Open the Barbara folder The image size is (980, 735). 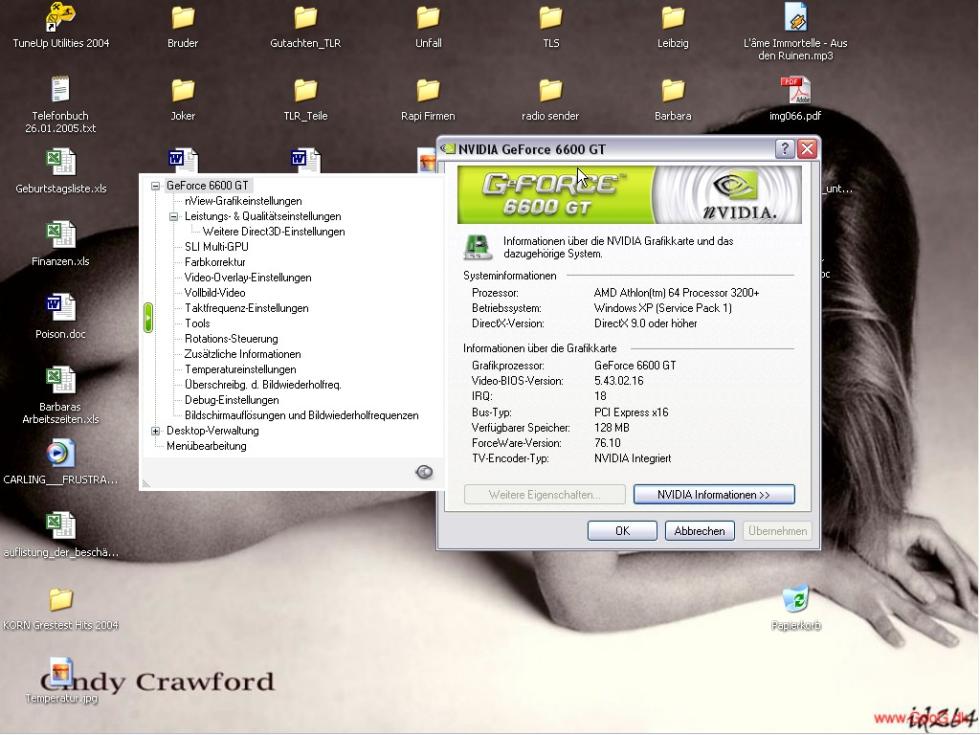[673, 91]
